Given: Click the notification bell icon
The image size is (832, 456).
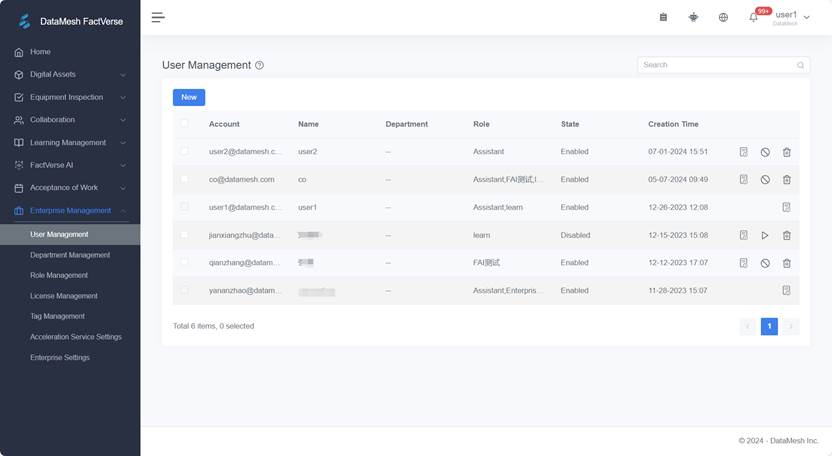Looking at the screenshot, I should [x=753, y=17].
